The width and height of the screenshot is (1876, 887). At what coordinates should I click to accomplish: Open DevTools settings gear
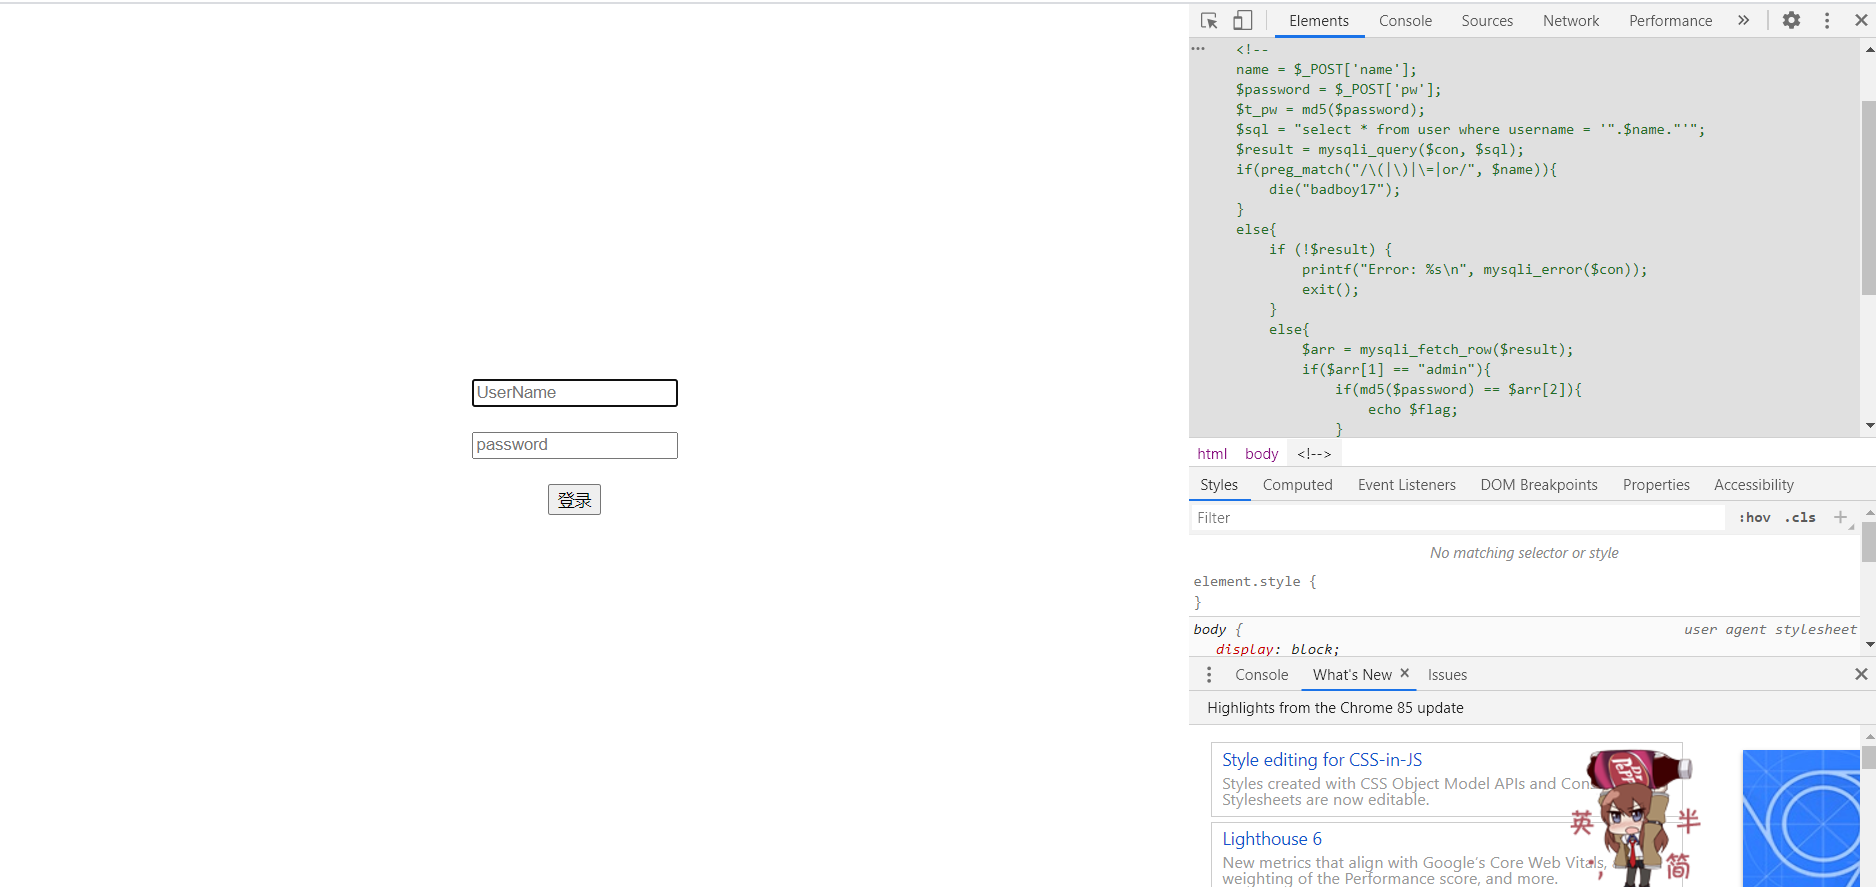(1791, 20)
